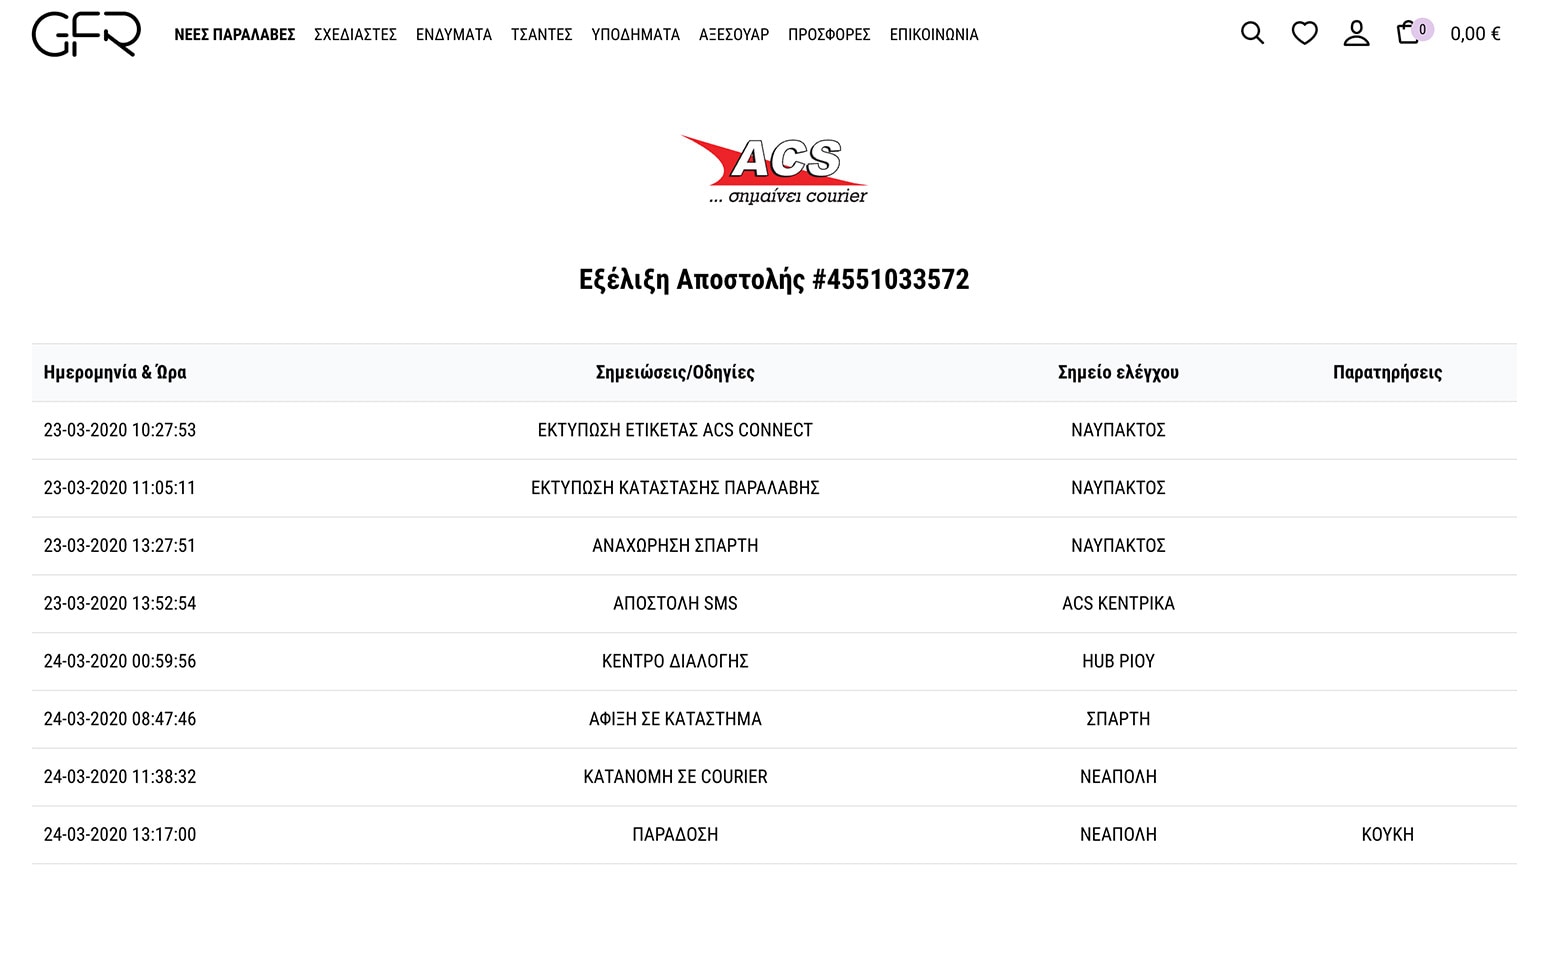Click ΝΕΑΠΟΛΗ in the 11:38:32 row

pyautogui.click(x=1118, y=777)
